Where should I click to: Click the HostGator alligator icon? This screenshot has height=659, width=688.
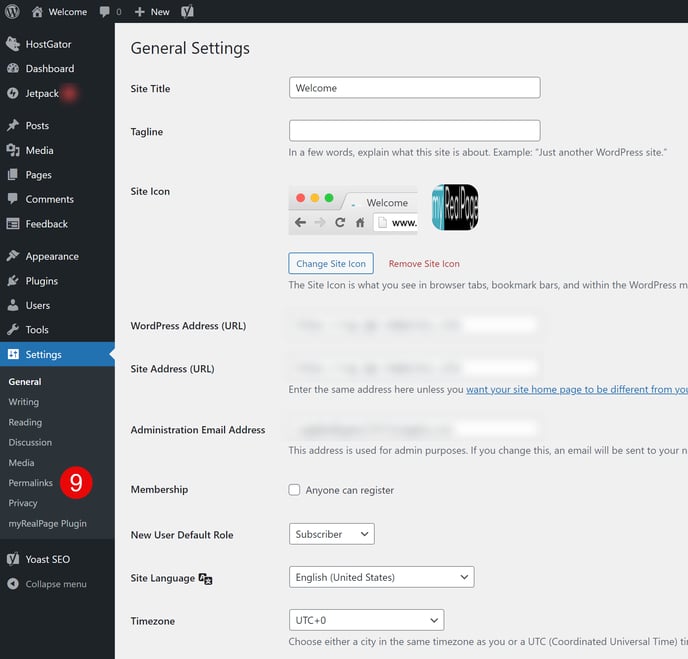[x=13, y=44]
